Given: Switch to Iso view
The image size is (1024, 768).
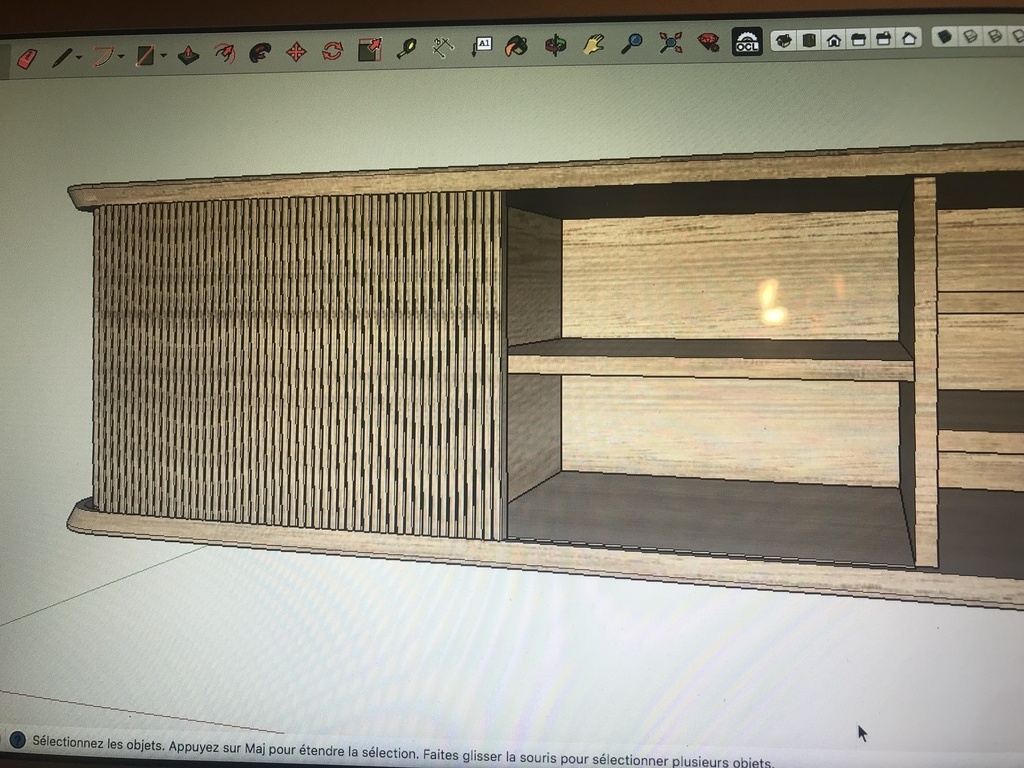Looking at the screenshot, I should (x=784, y=40).
